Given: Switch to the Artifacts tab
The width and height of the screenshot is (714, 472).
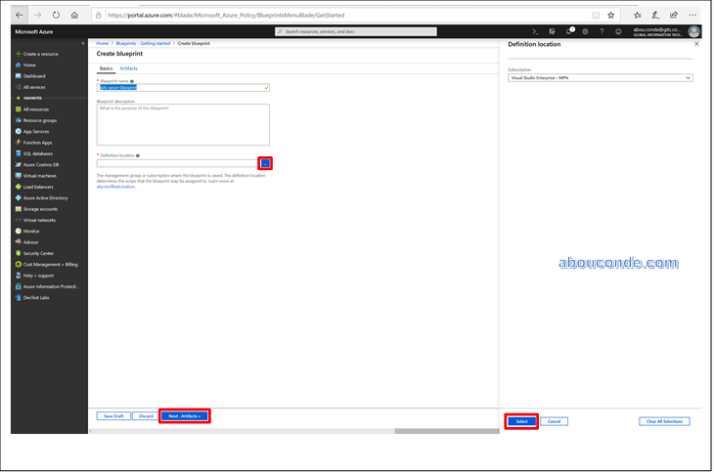Looking at the screenshot, I should (128, 68).
